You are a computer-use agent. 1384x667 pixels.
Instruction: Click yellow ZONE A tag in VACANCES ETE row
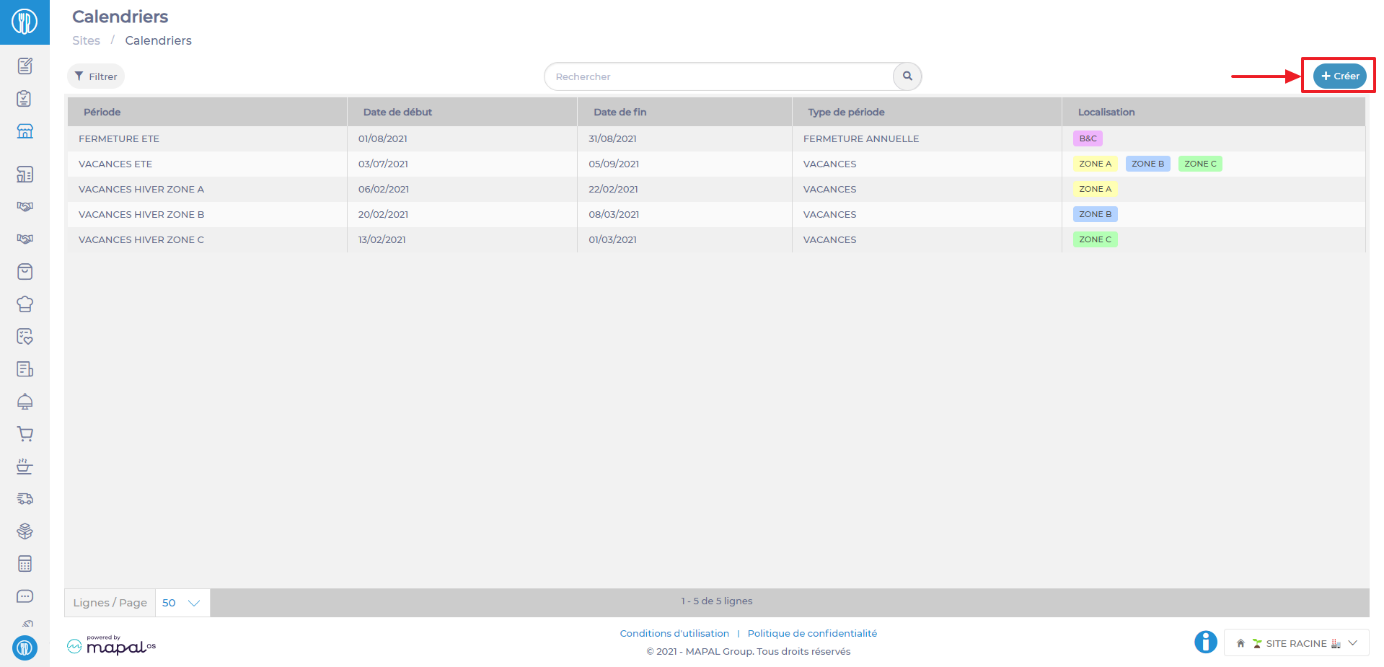(x=1095, y=164)
